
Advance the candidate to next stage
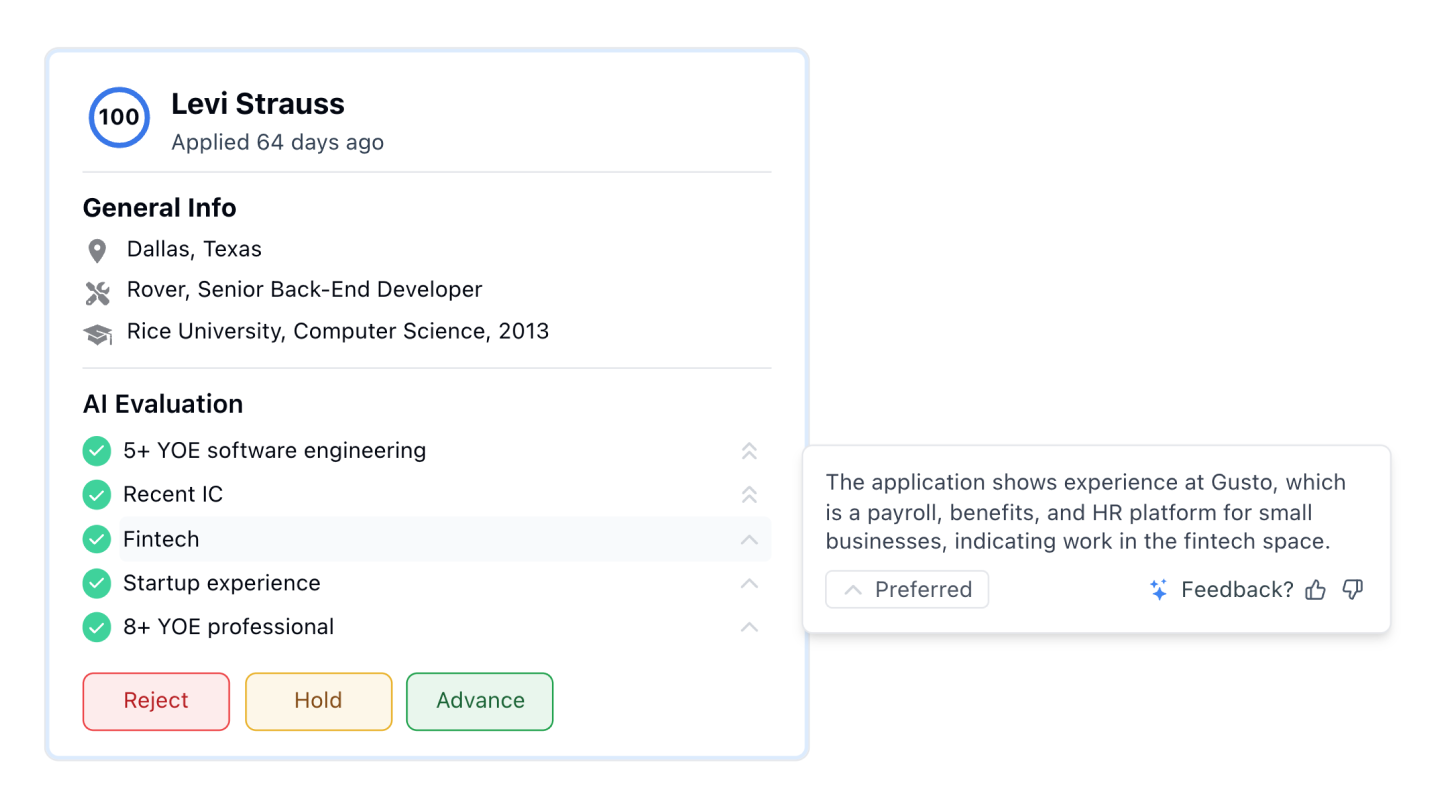click(x=480, y=701)
